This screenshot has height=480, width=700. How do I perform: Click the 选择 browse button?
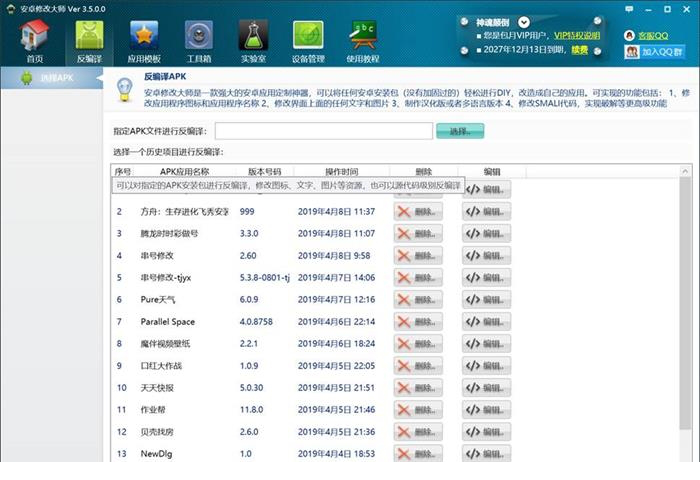(460, 131)
